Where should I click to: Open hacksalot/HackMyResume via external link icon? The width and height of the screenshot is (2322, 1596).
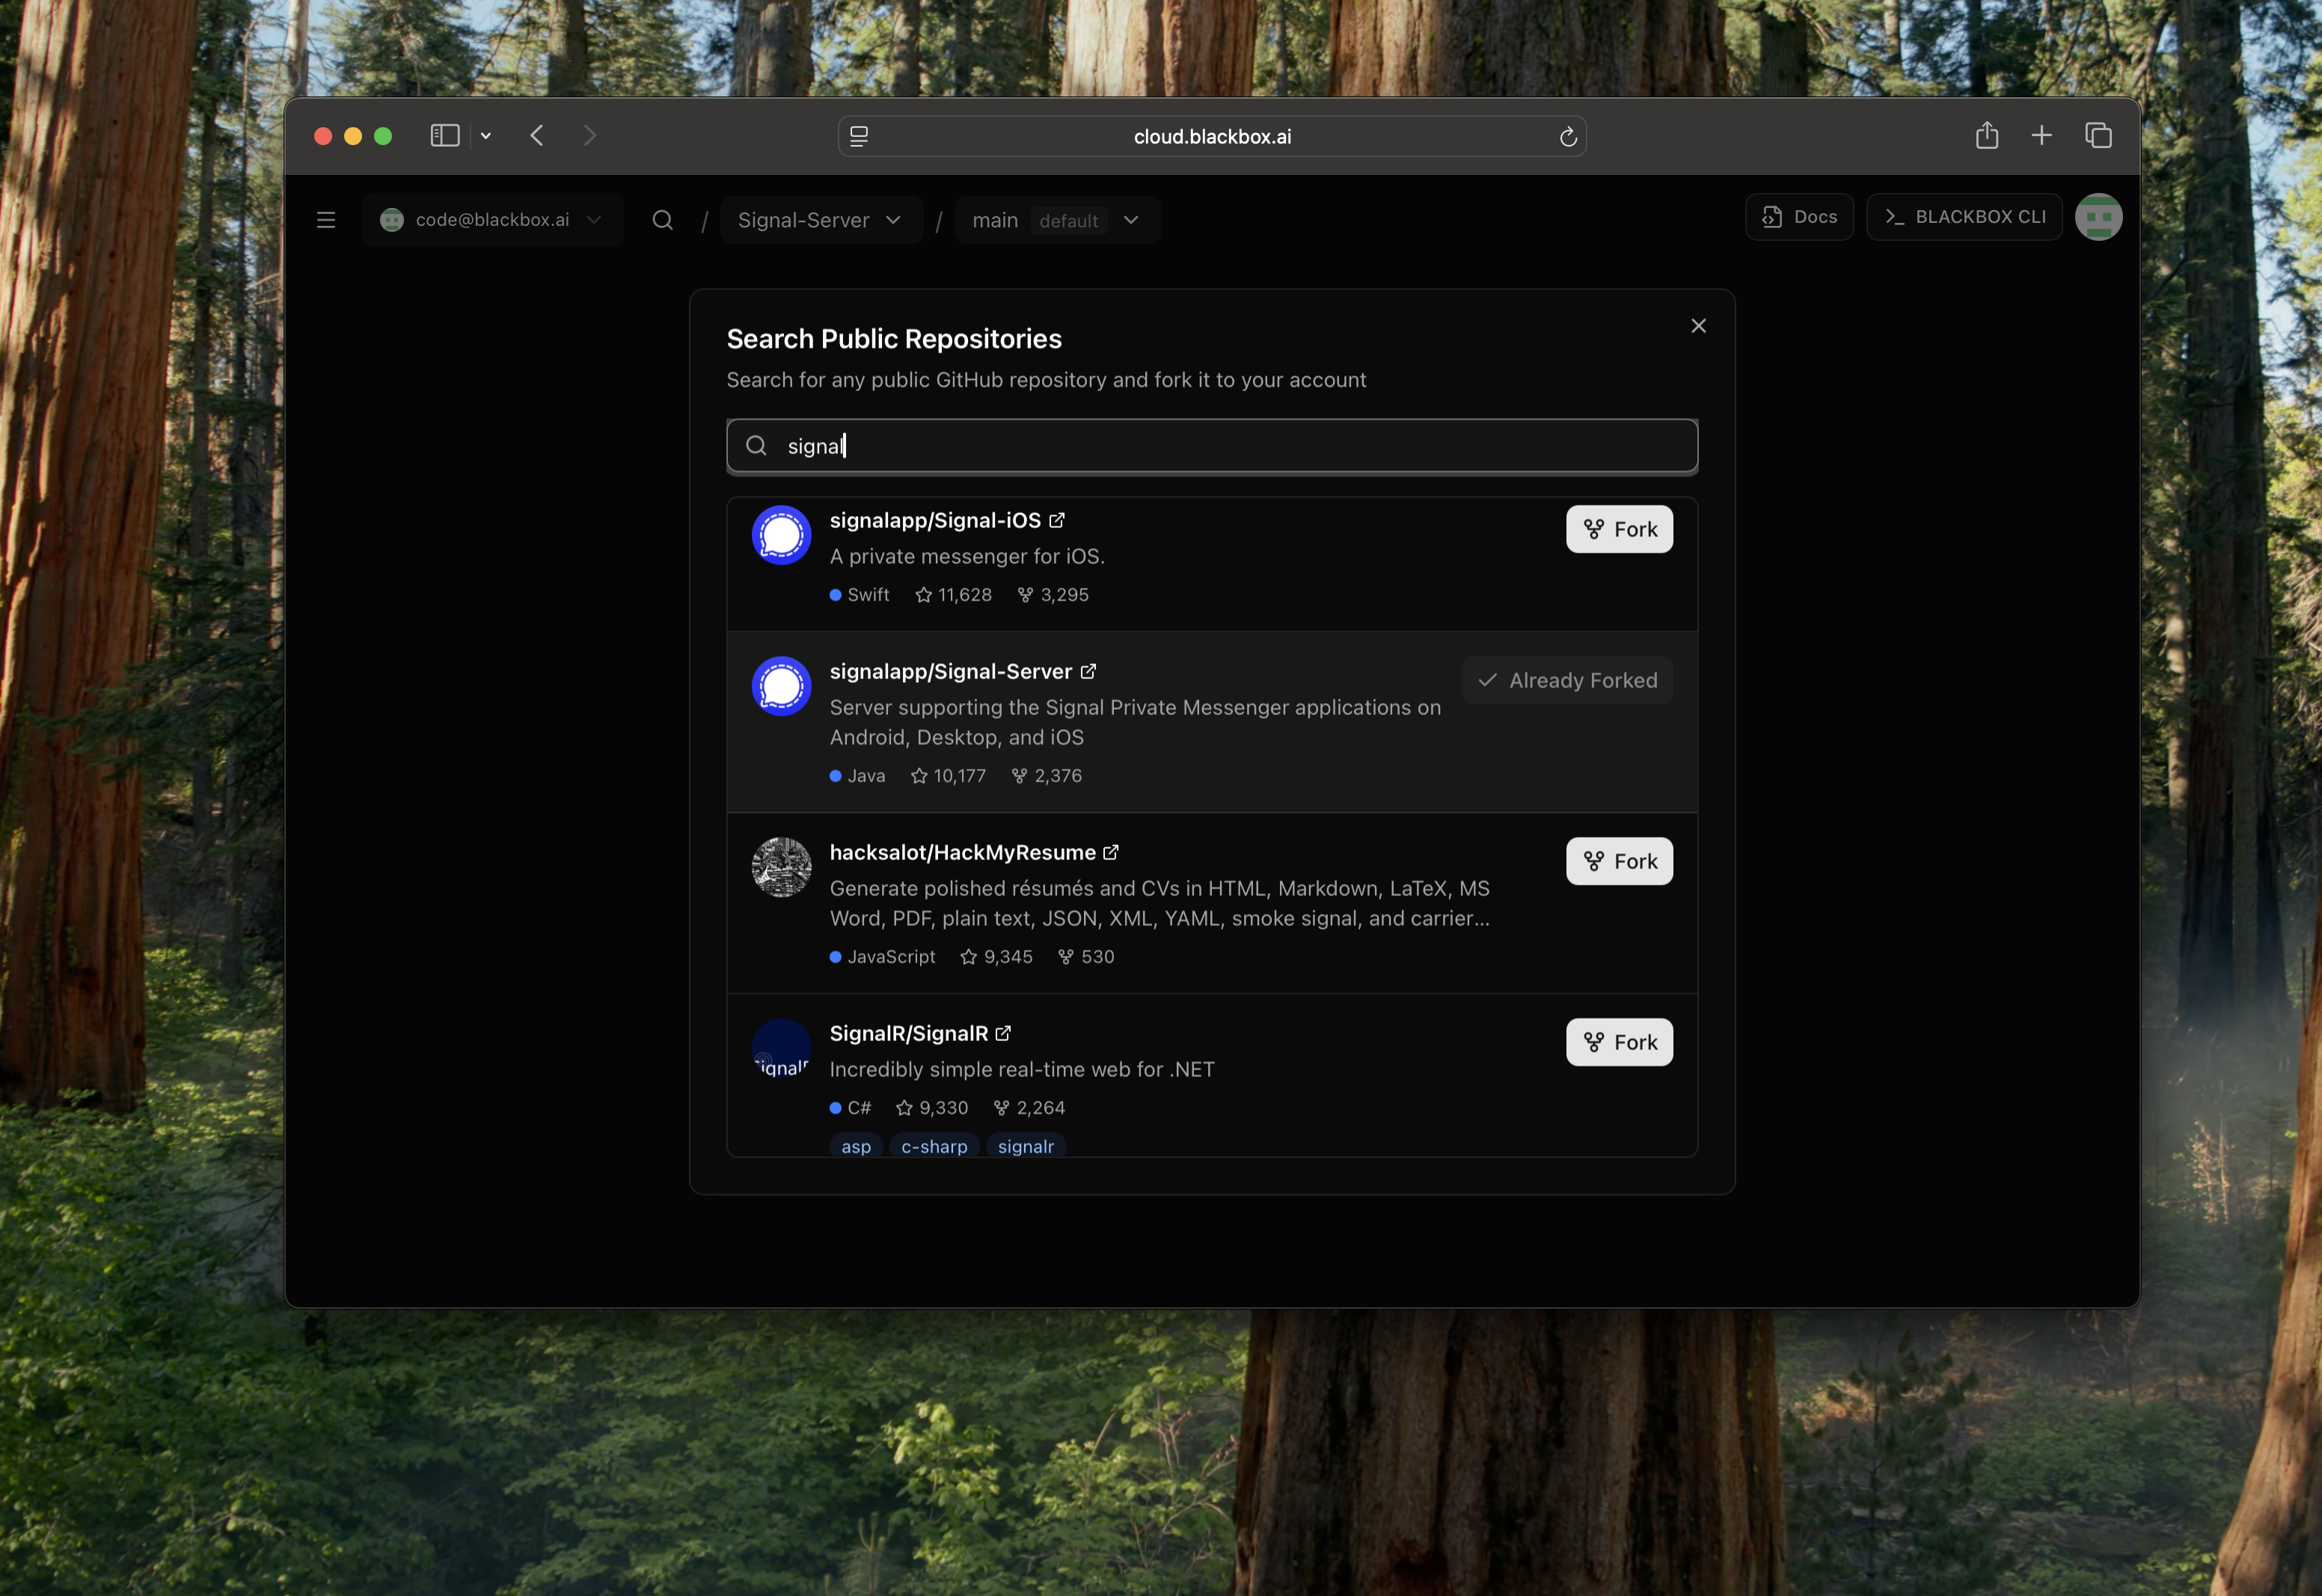[x=1111, y=852]
